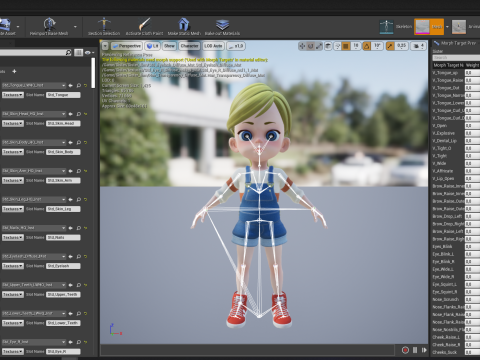Reset Std_Upper_Teeth material to default arrow

(x=86, y=285)
